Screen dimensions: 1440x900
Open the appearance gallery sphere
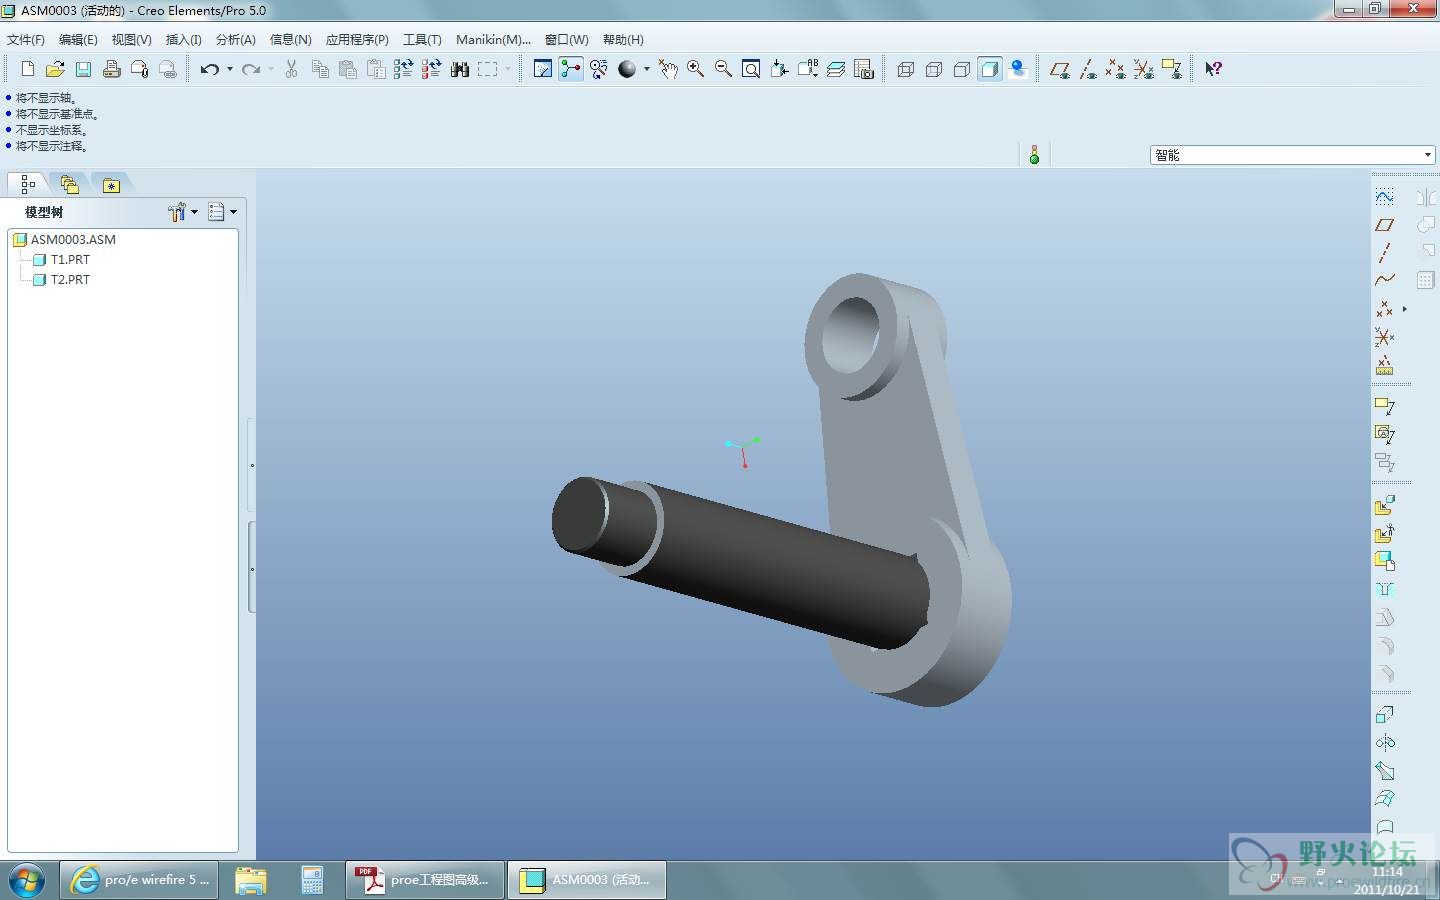coord(627,69)
